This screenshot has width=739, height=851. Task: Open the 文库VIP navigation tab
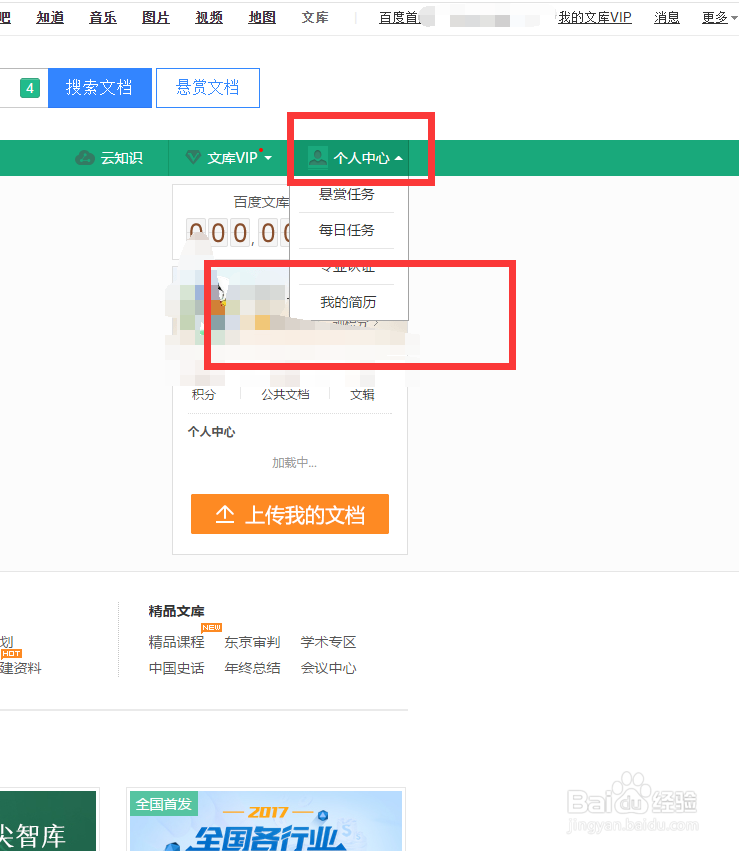[228, 158]
